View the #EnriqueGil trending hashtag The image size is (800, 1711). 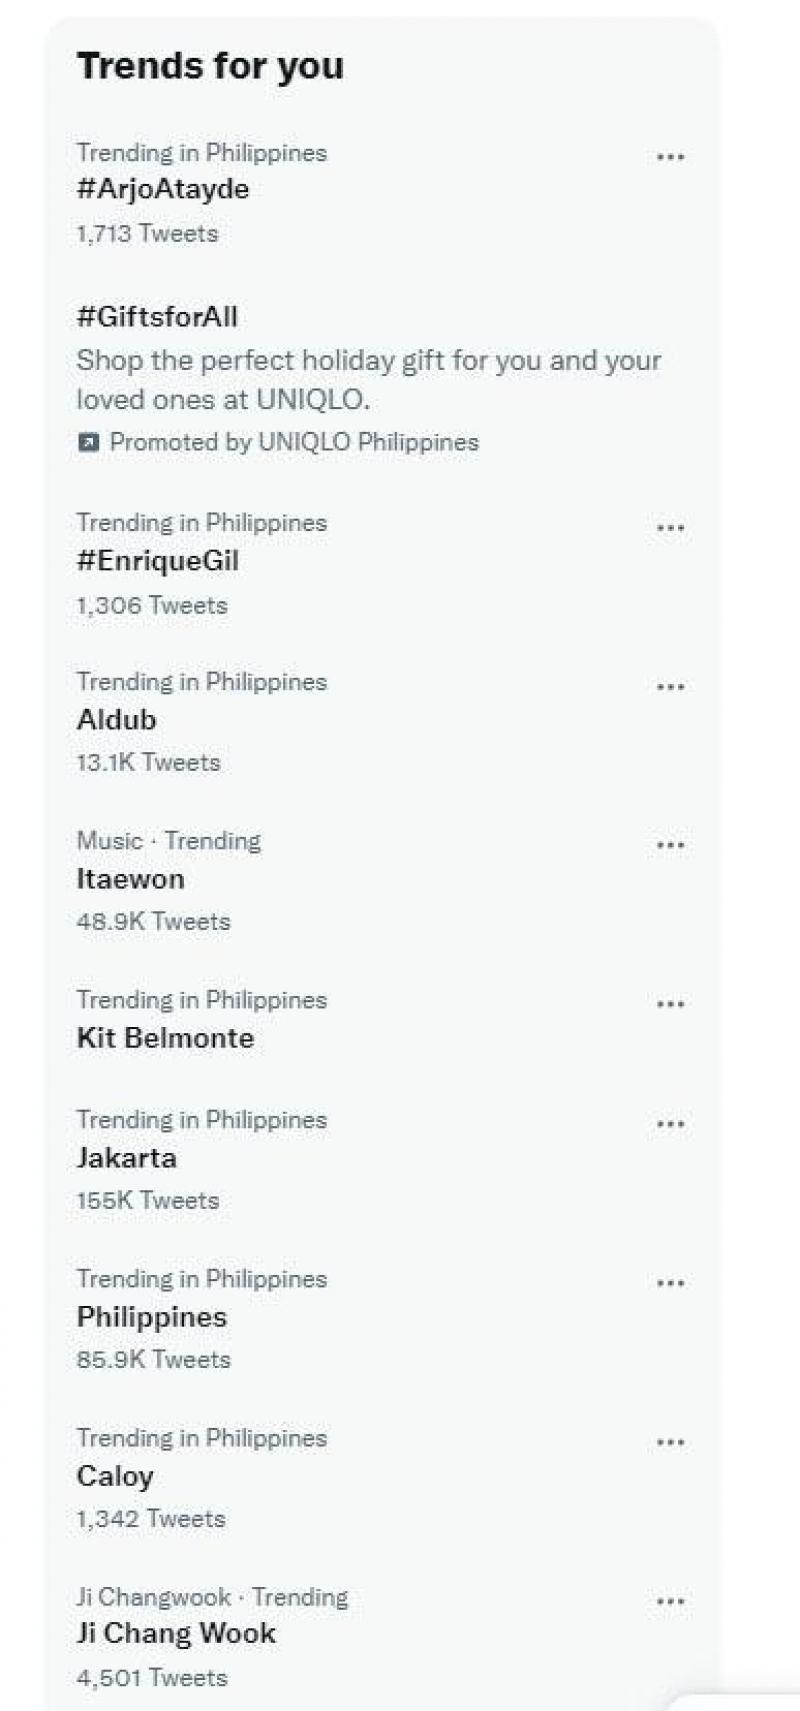158,561
